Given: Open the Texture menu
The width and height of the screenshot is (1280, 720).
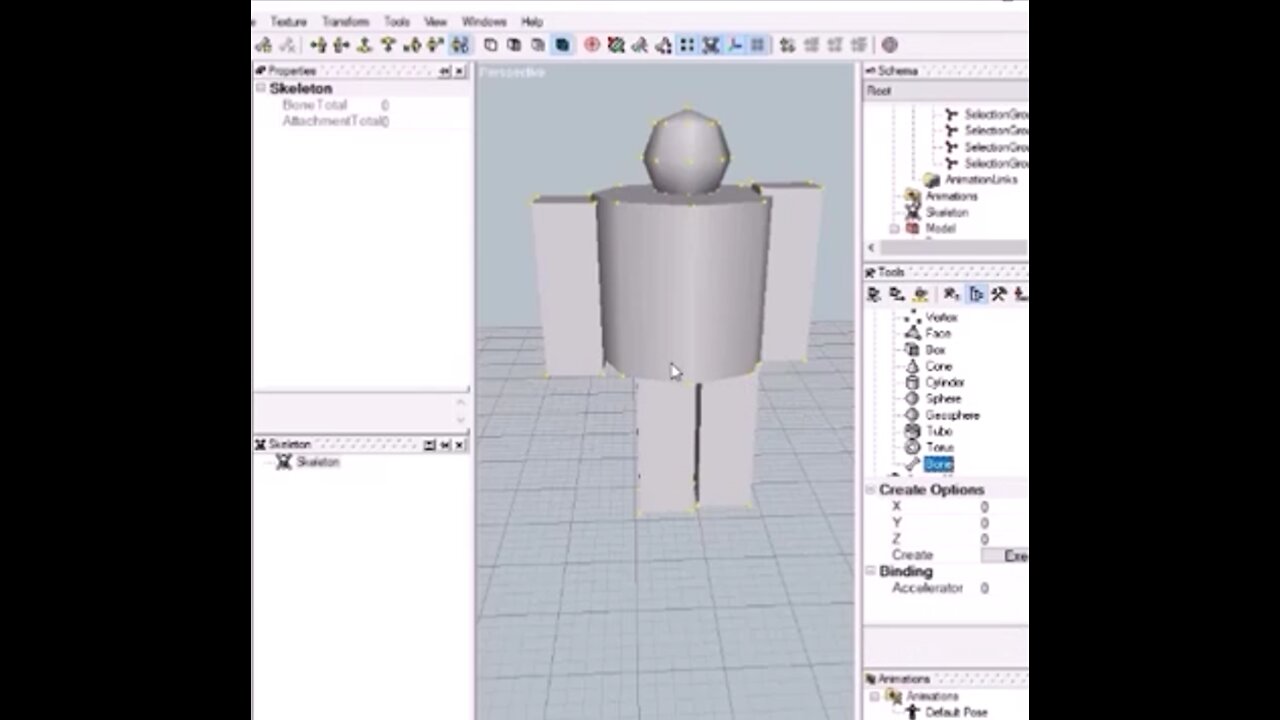Looking at the screenshot, I should [x=289, y=21].
